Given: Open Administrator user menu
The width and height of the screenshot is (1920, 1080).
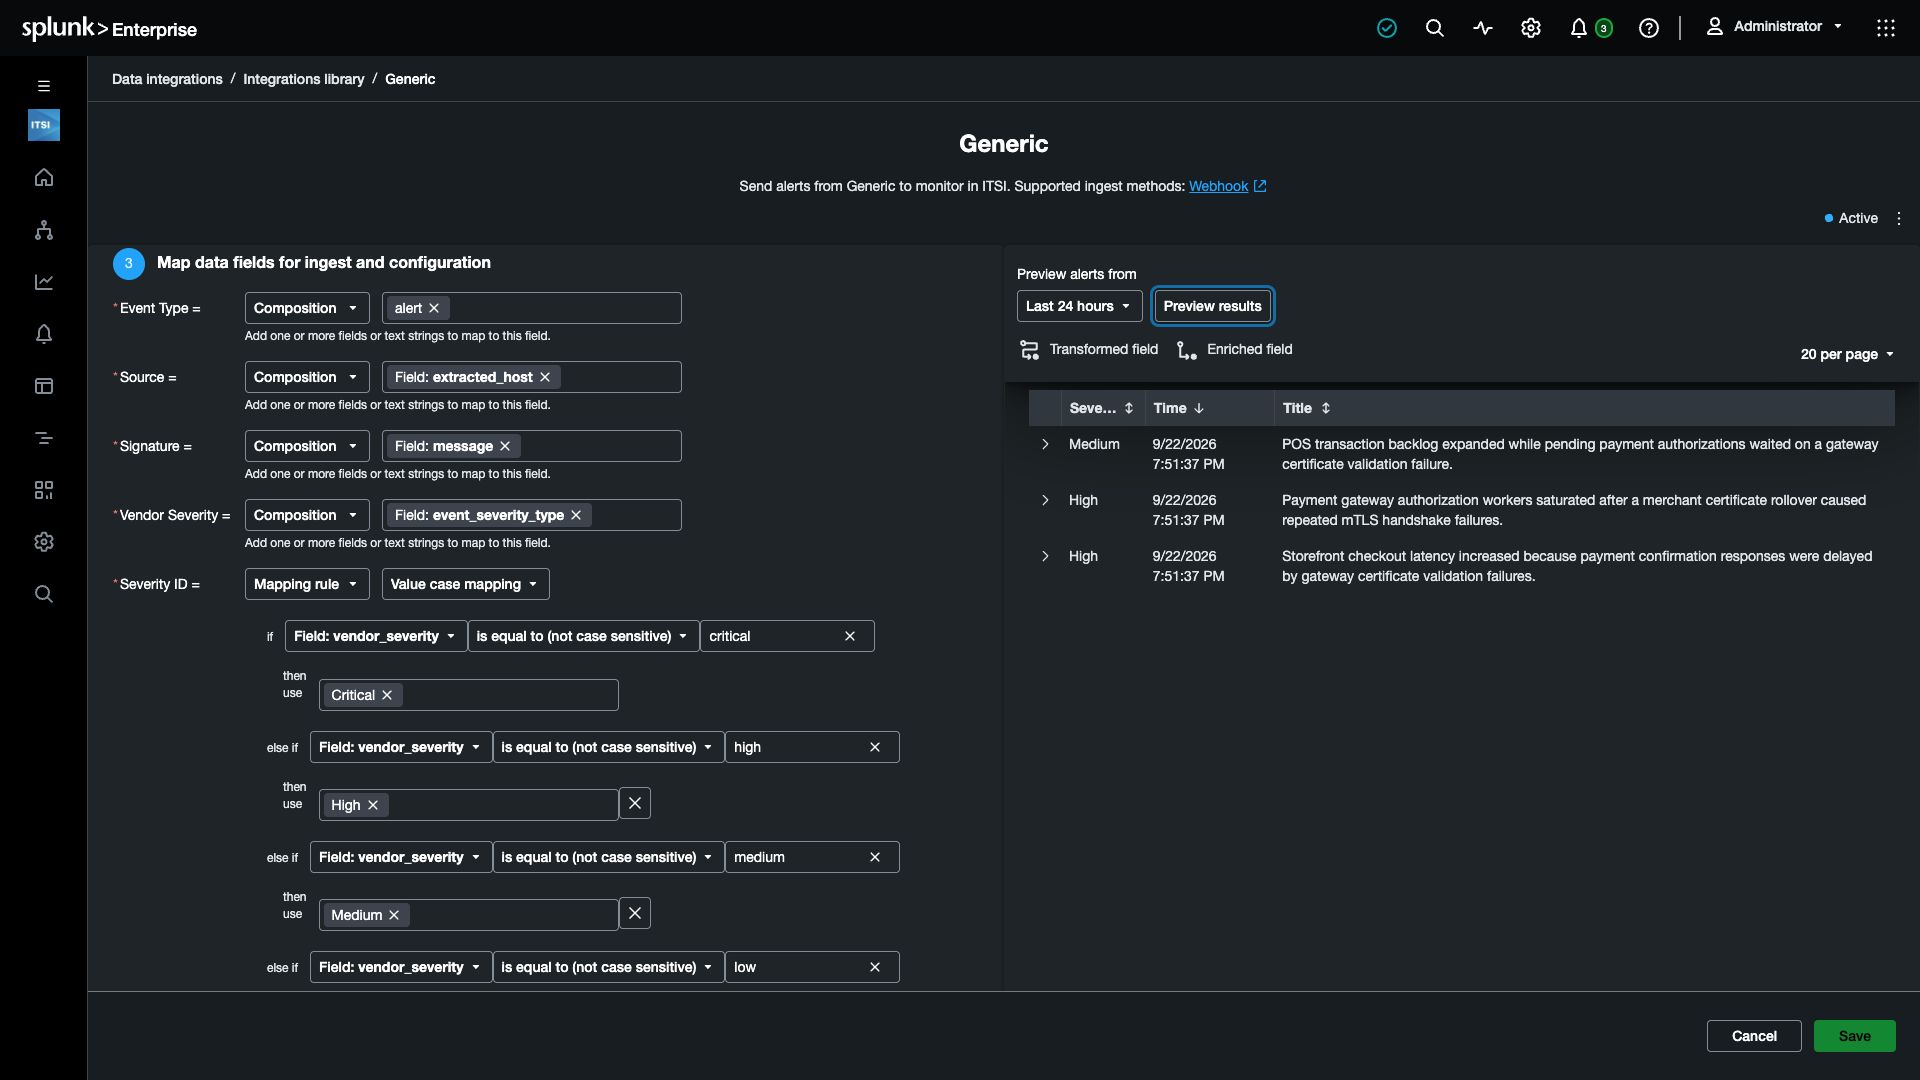Looking at the screenshot, I should click(1775, 27).
